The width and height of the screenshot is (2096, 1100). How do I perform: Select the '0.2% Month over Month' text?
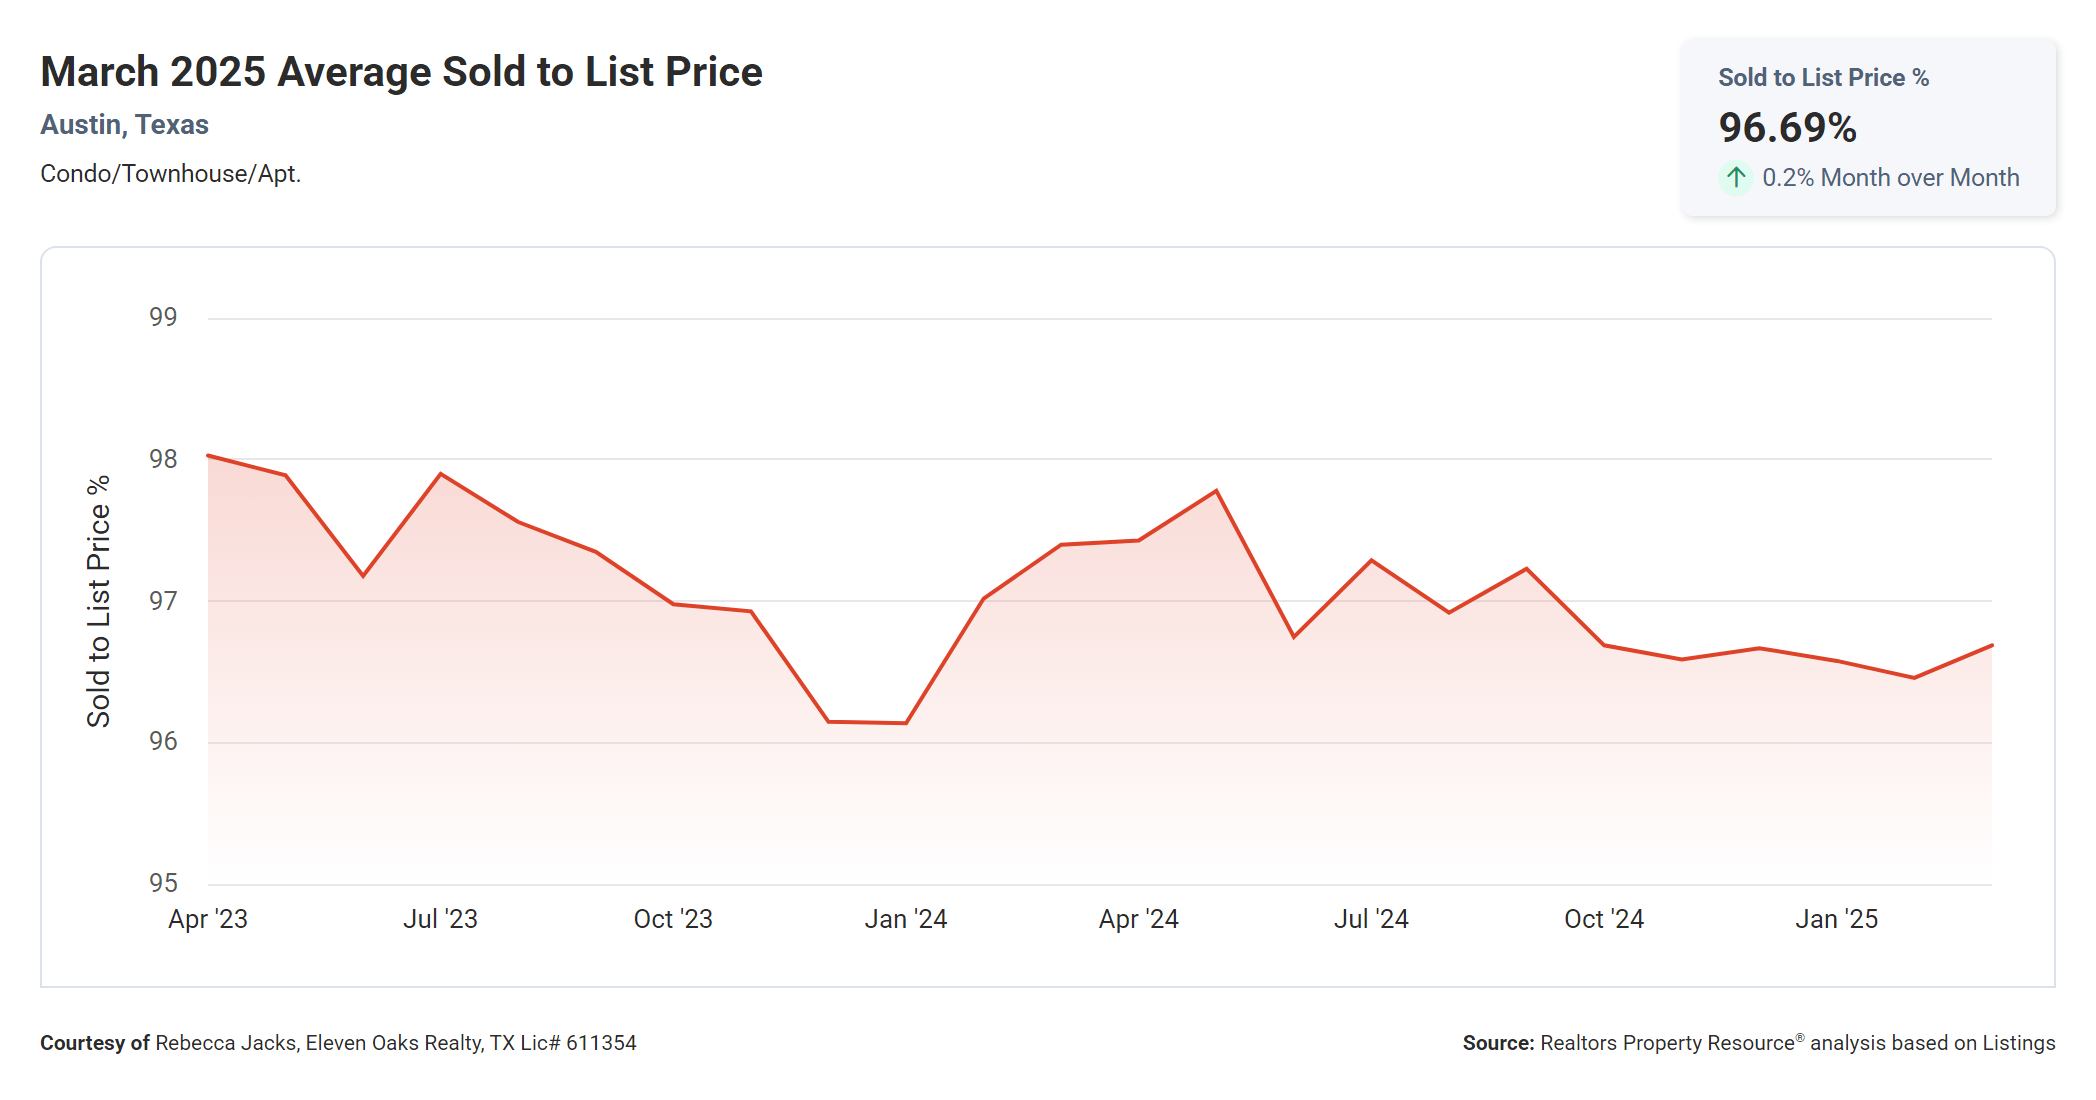1890,178
